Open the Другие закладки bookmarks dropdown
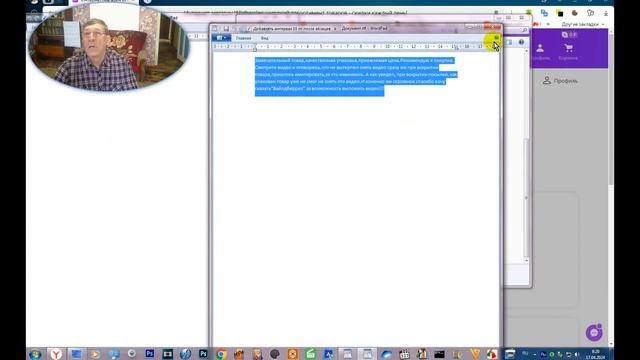Viewport: 640px width, 360px height. click(583, 24)
